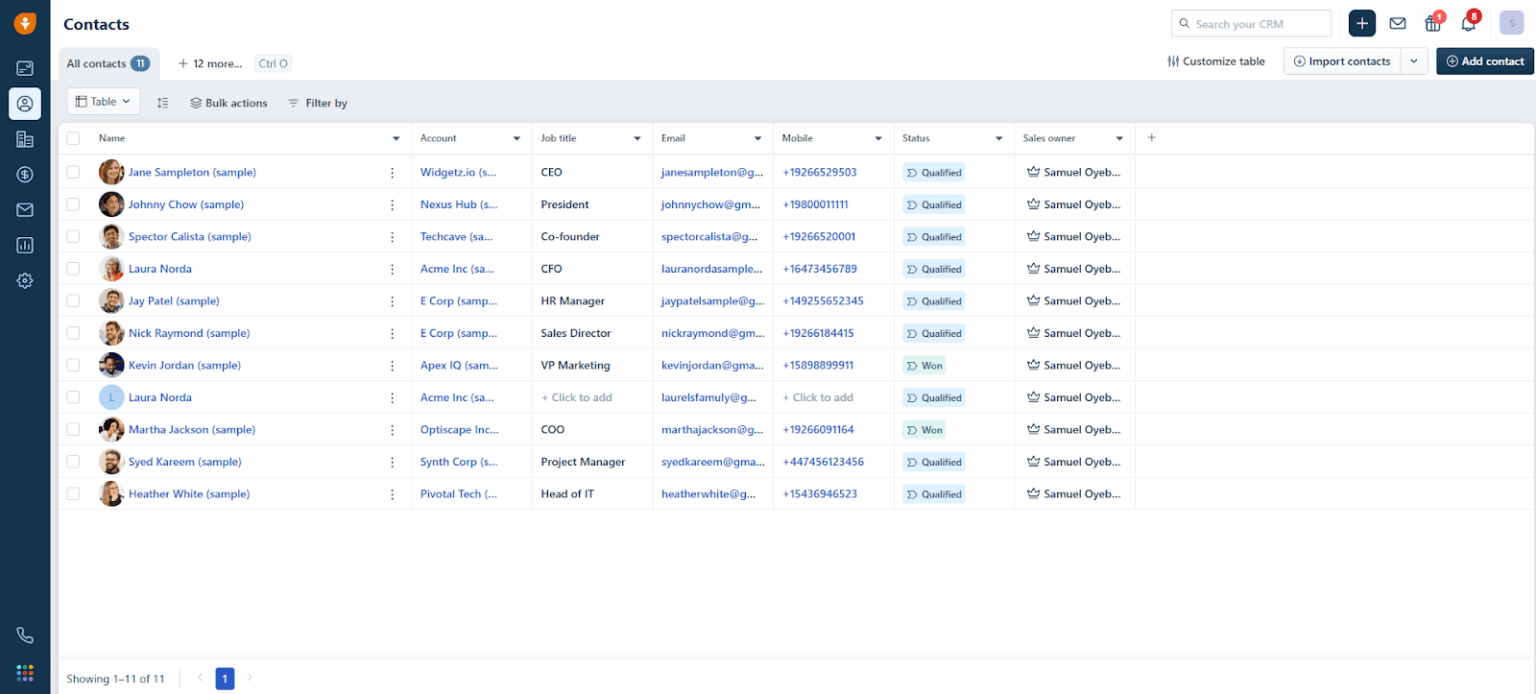The height and width of the screenshot is (694, 1536).
Task: Click the Add contact button
Action: tap(1484, 61)
